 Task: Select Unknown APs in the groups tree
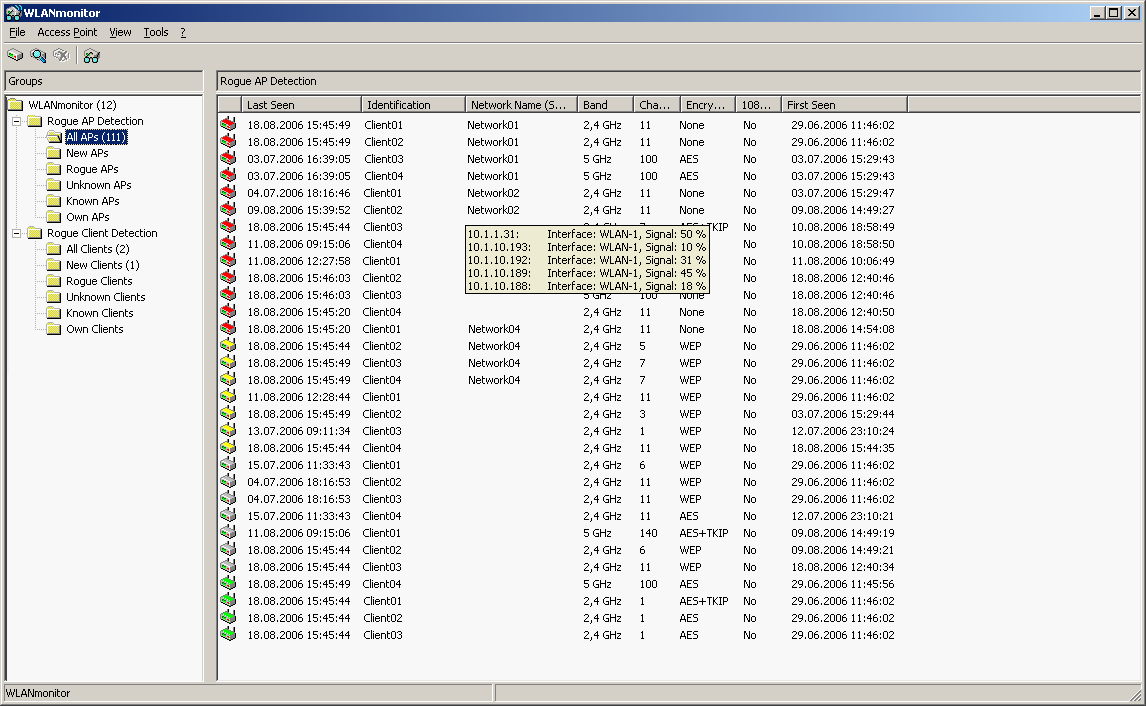coord(98,185)
